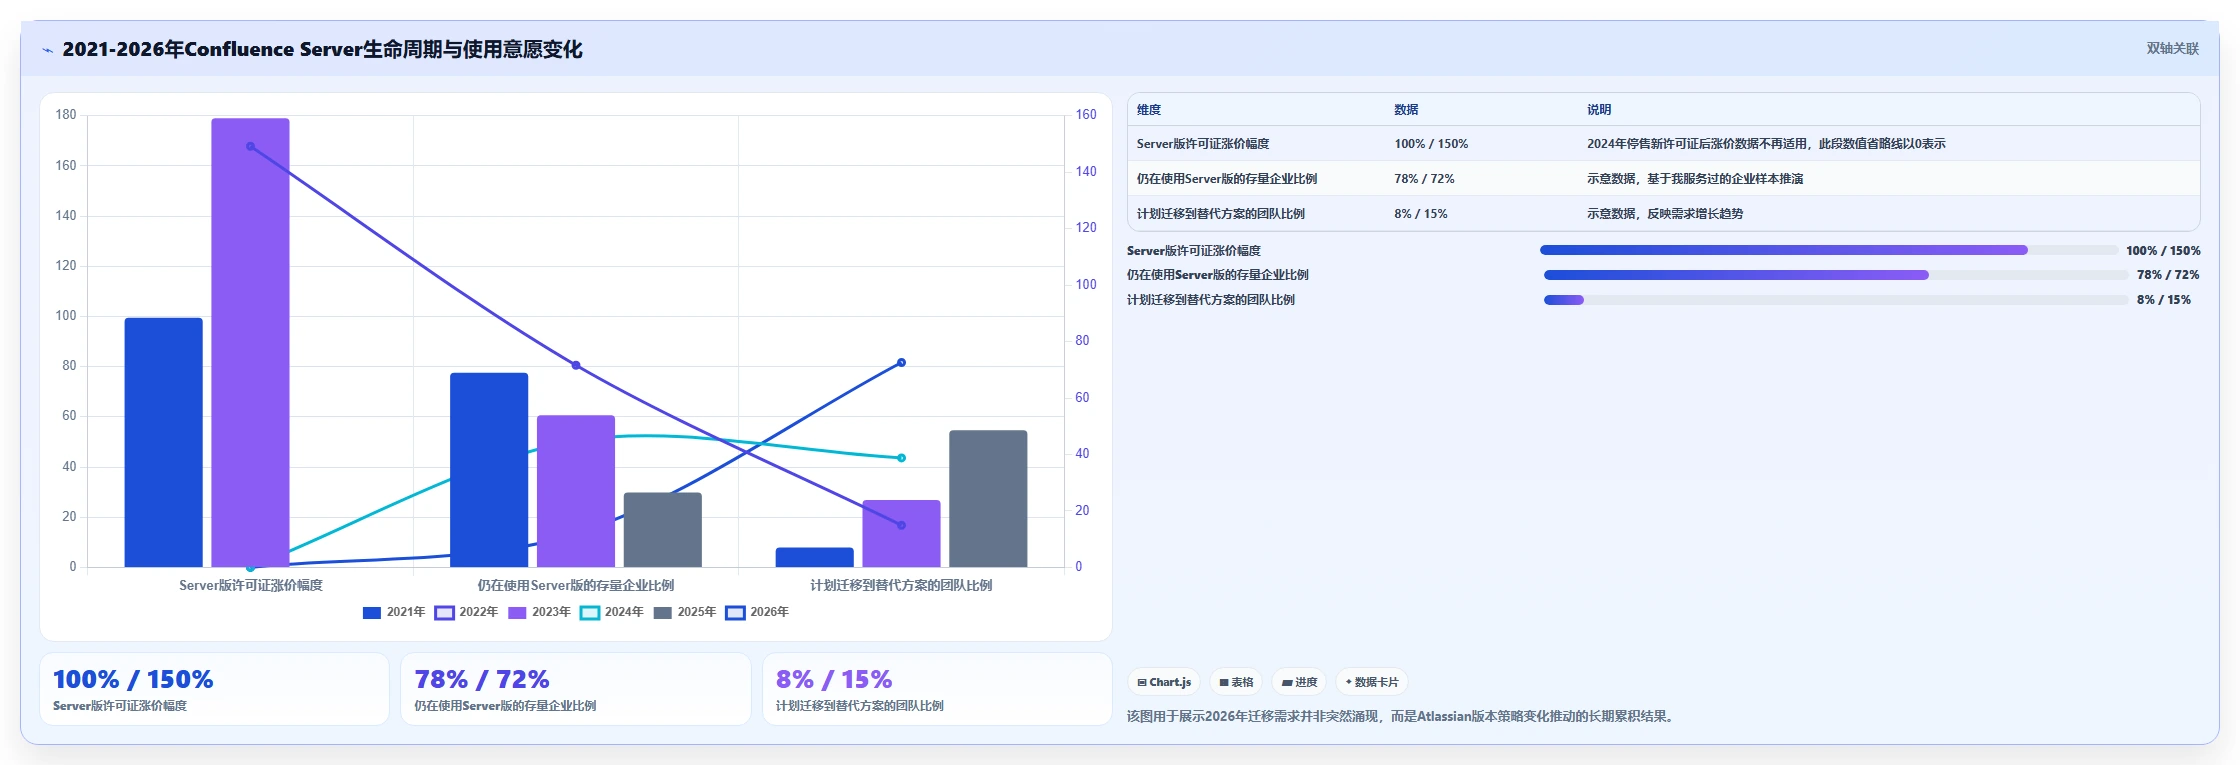Click progress list label Server版许可证涨幅幅度
This screenshot has width=2240, height=765.
pyautogui.click(x=1194, y=251)
